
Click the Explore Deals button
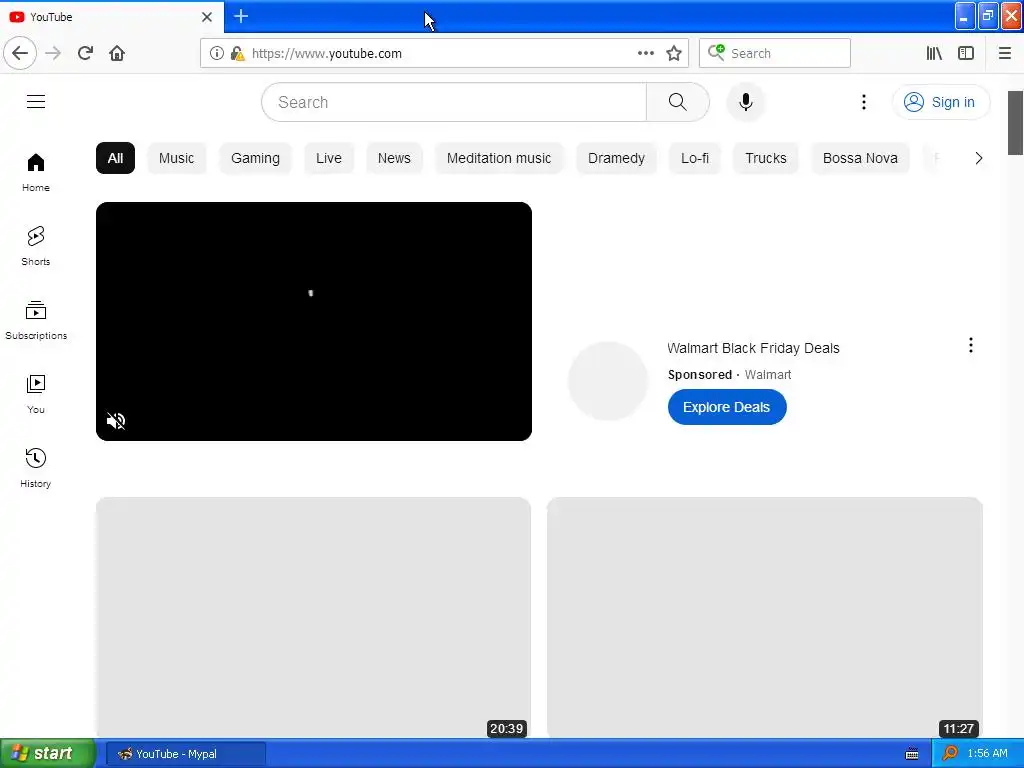(727, 407)
